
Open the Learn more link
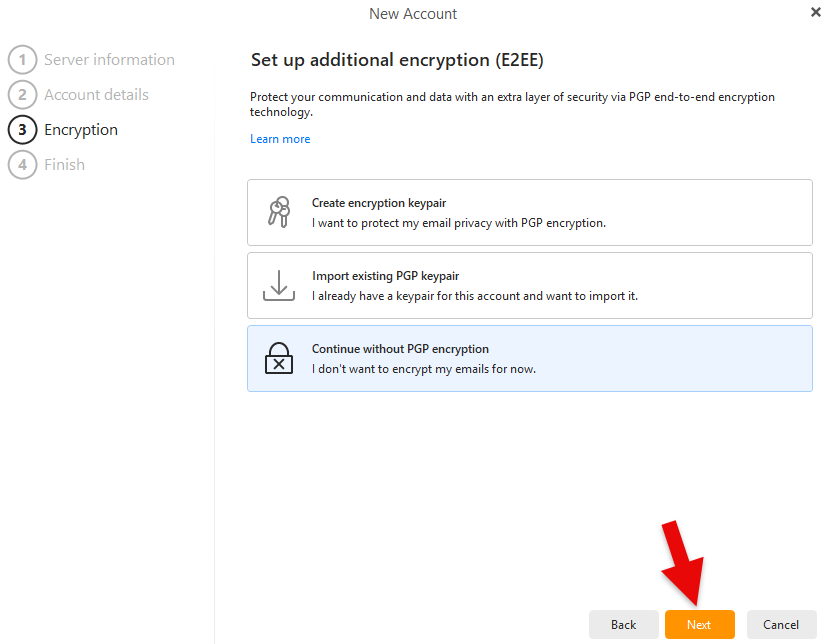pos(280,139)
